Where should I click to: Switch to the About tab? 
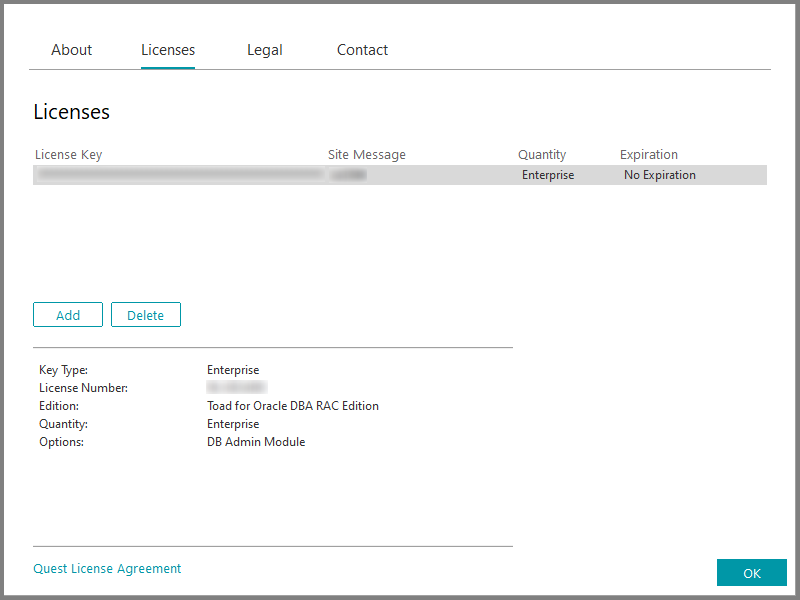[x=71, y=50]
